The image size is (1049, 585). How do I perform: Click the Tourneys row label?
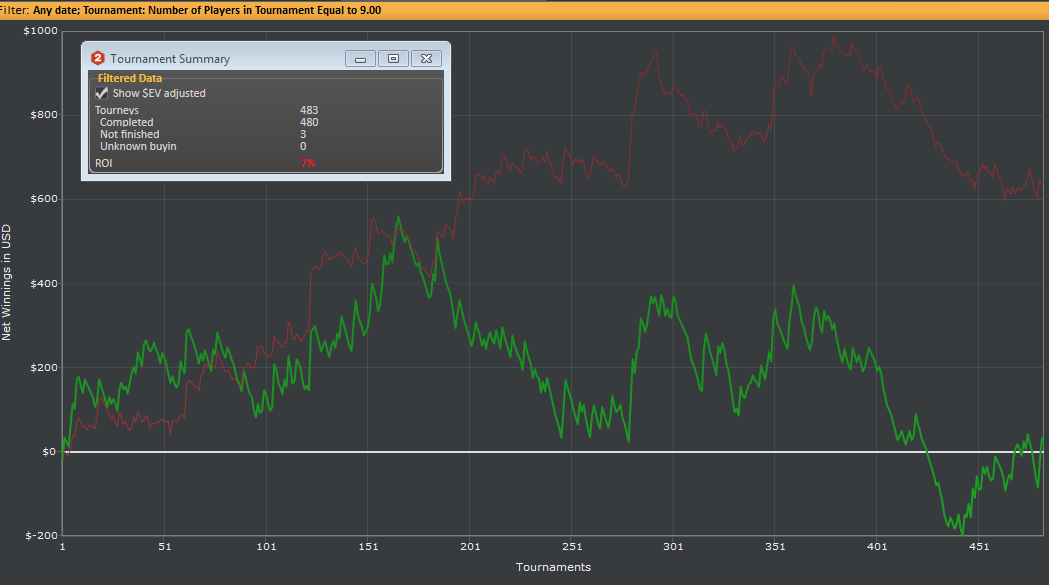pos(117,110)
